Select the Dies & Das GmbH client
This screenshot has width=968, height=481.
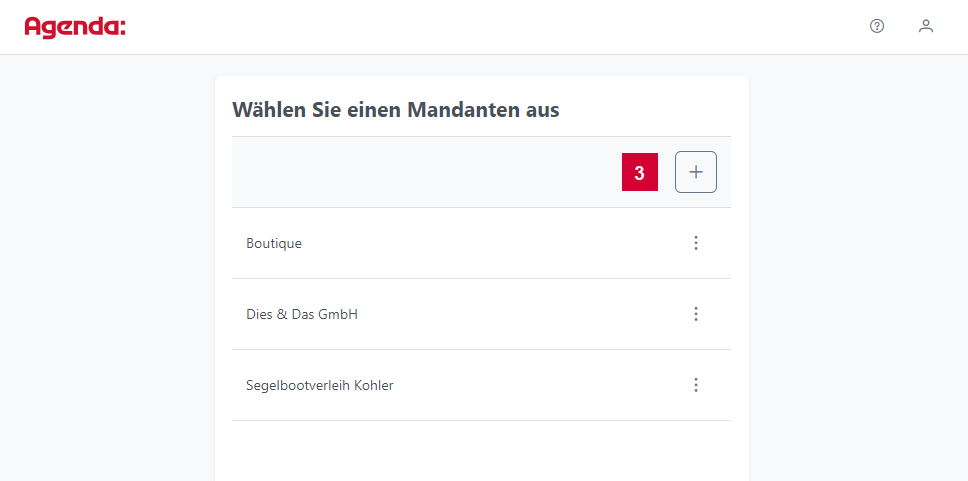click(x=302, y=314)
